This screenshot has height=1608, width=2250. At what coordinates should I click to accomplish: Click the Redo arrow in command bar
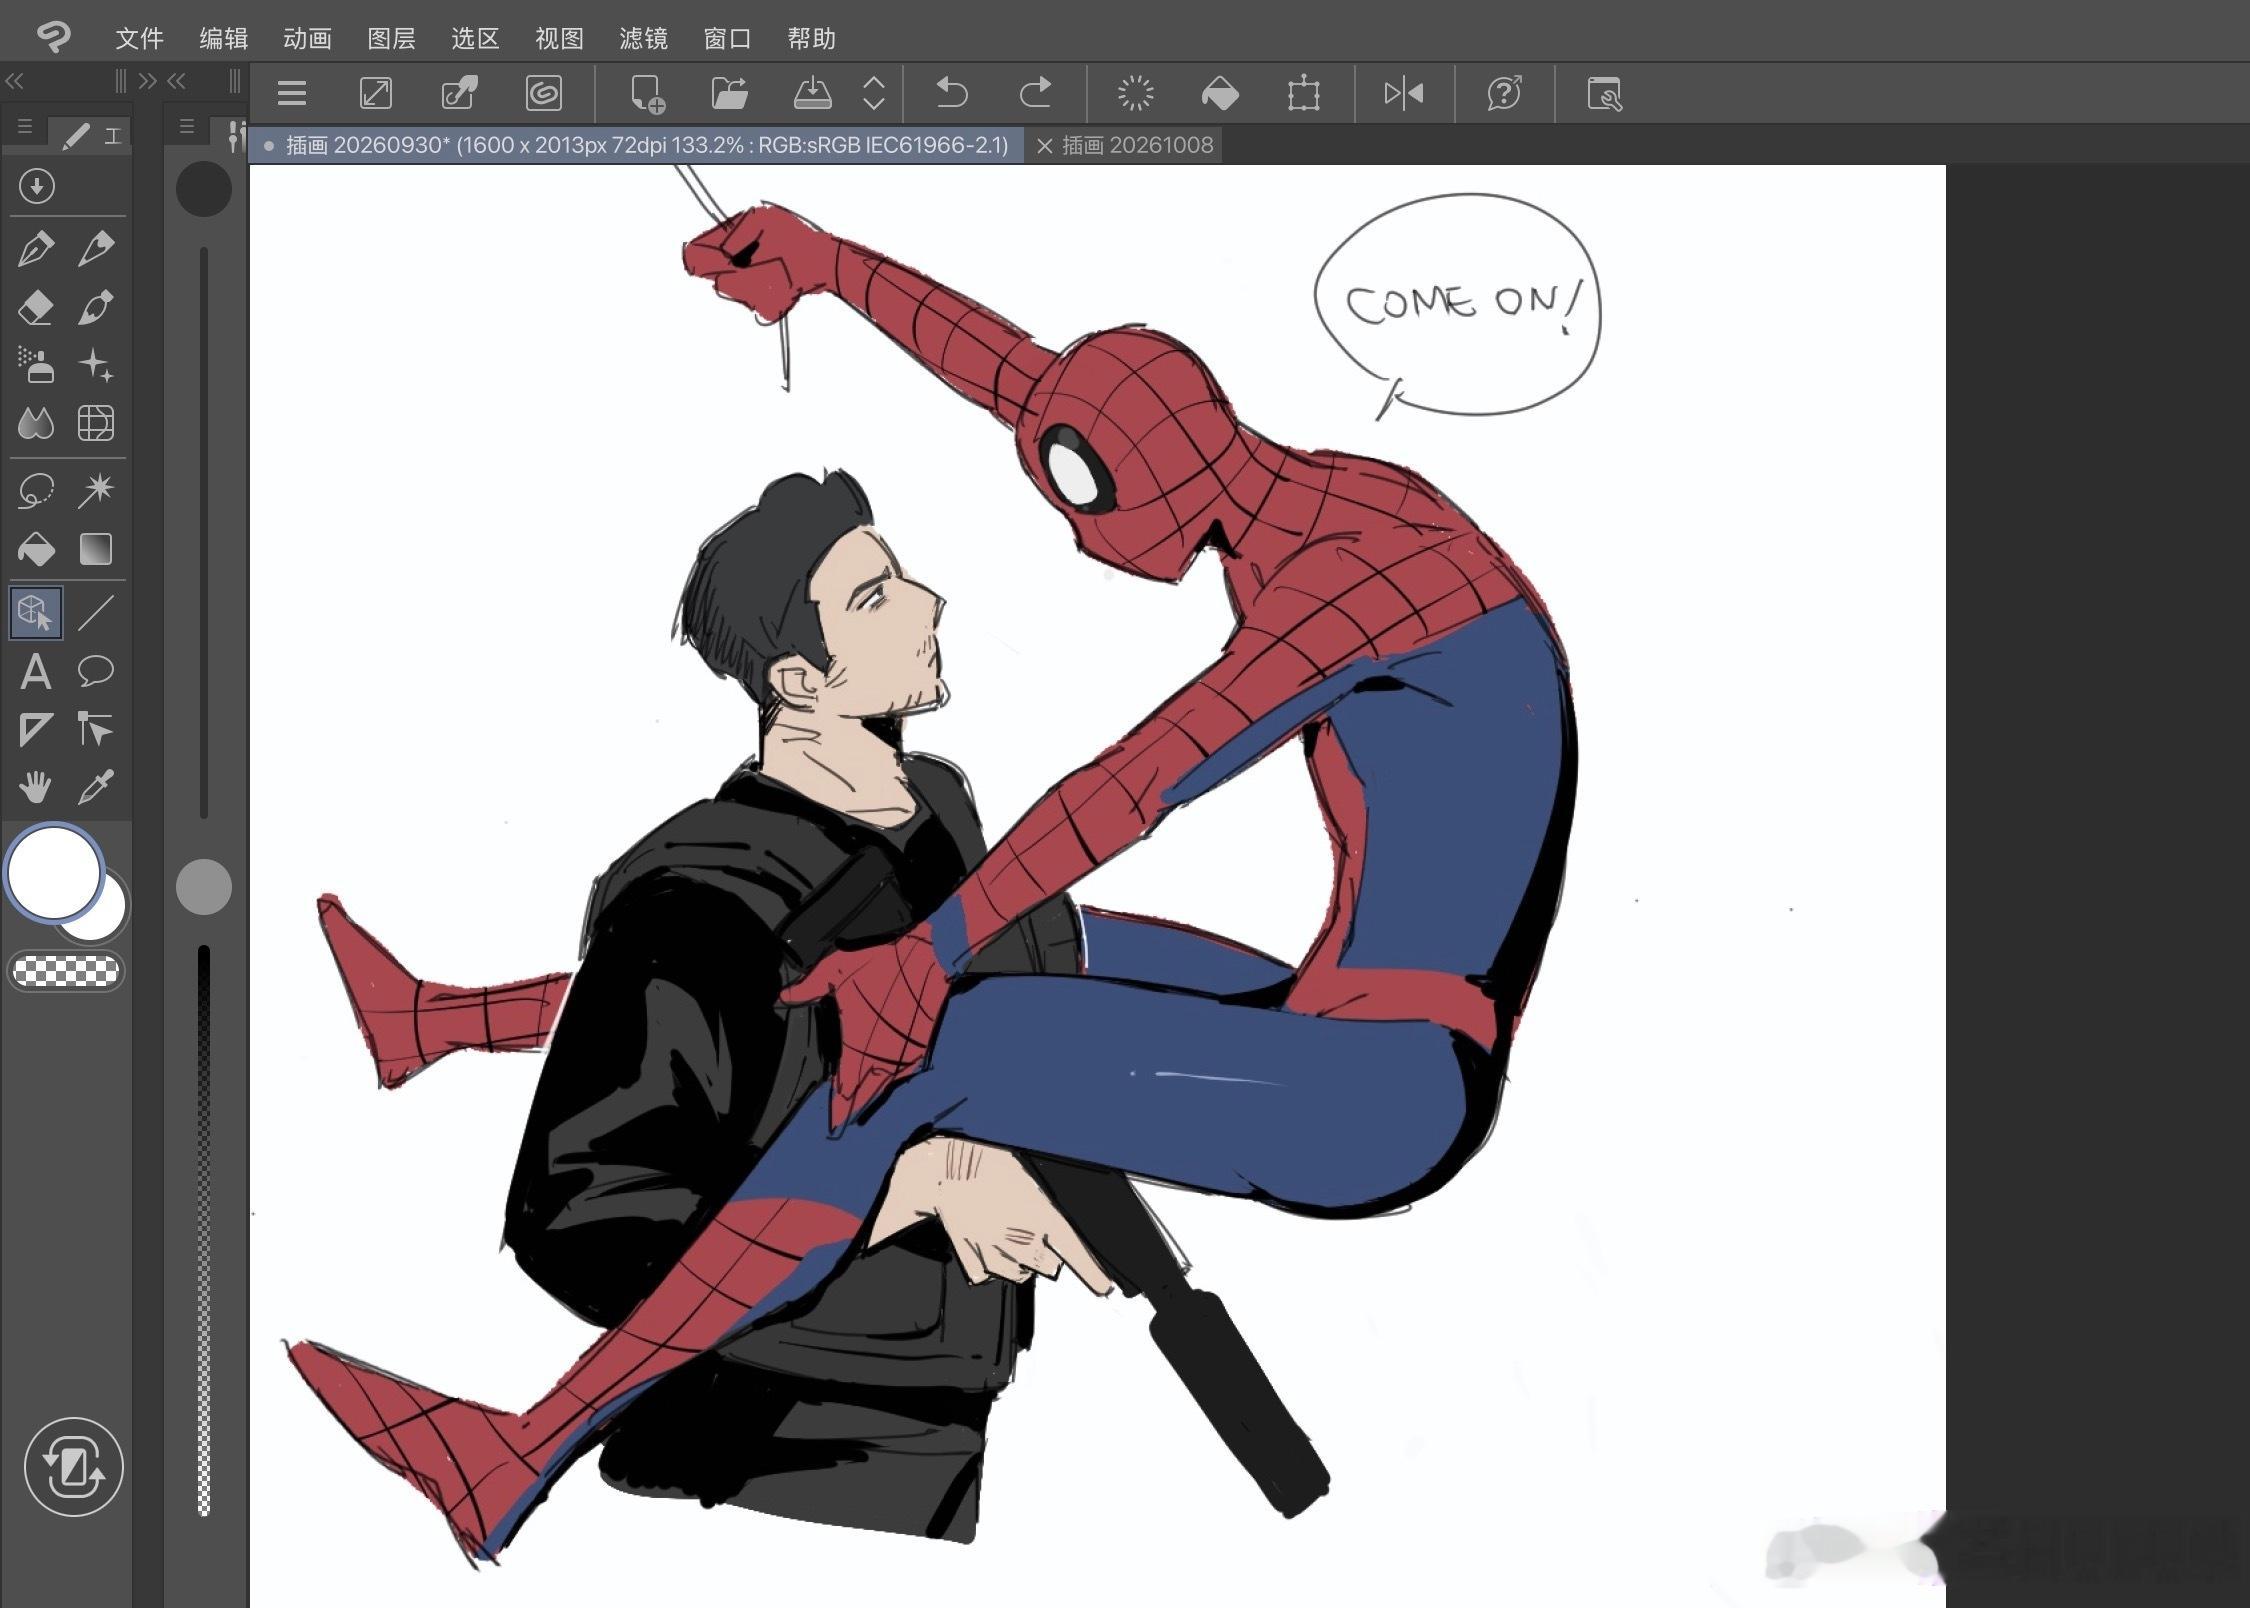[1035, 93]
